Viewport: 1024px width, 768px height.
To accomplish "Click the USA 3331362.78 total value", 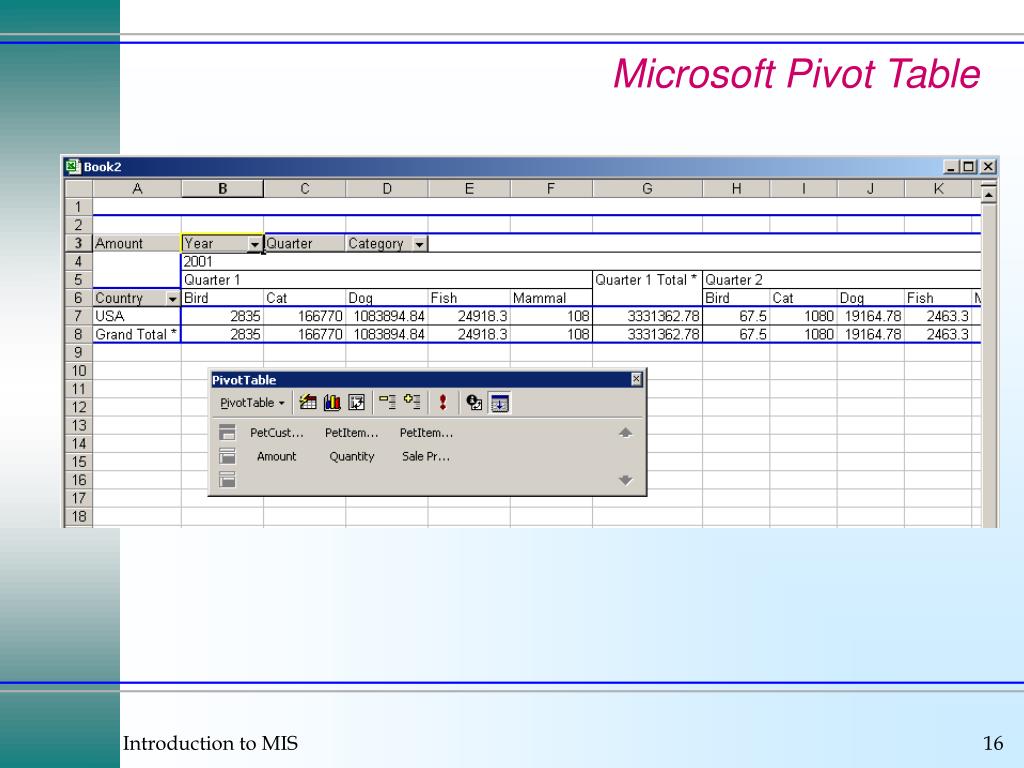I will [x=647, y=316].
